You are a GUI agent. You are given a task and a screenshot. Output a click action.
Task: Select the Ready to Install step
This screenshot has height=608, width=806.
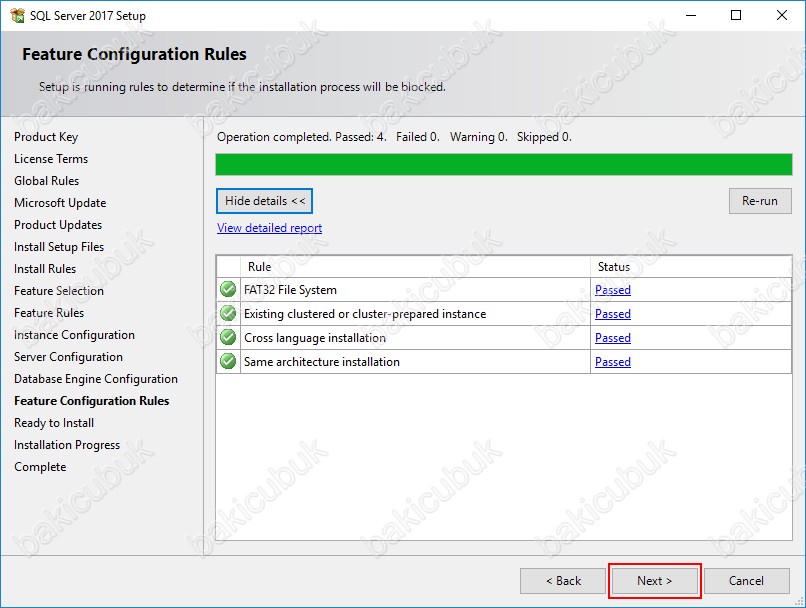54,423
